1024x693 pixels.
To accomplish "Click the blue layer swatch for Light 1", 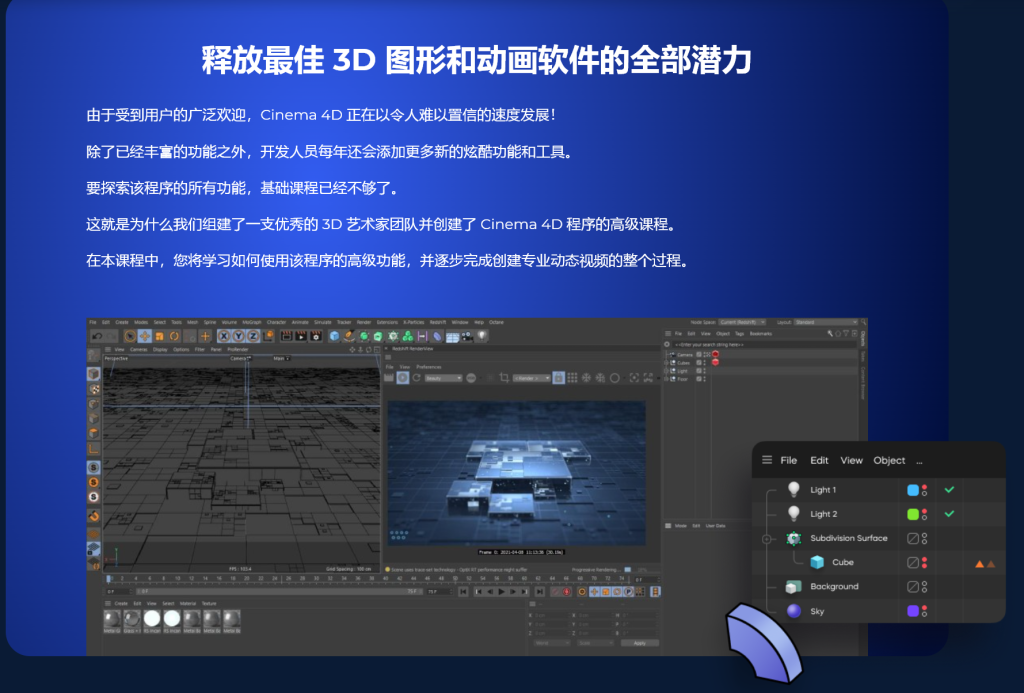I will [x=913, y=490].
